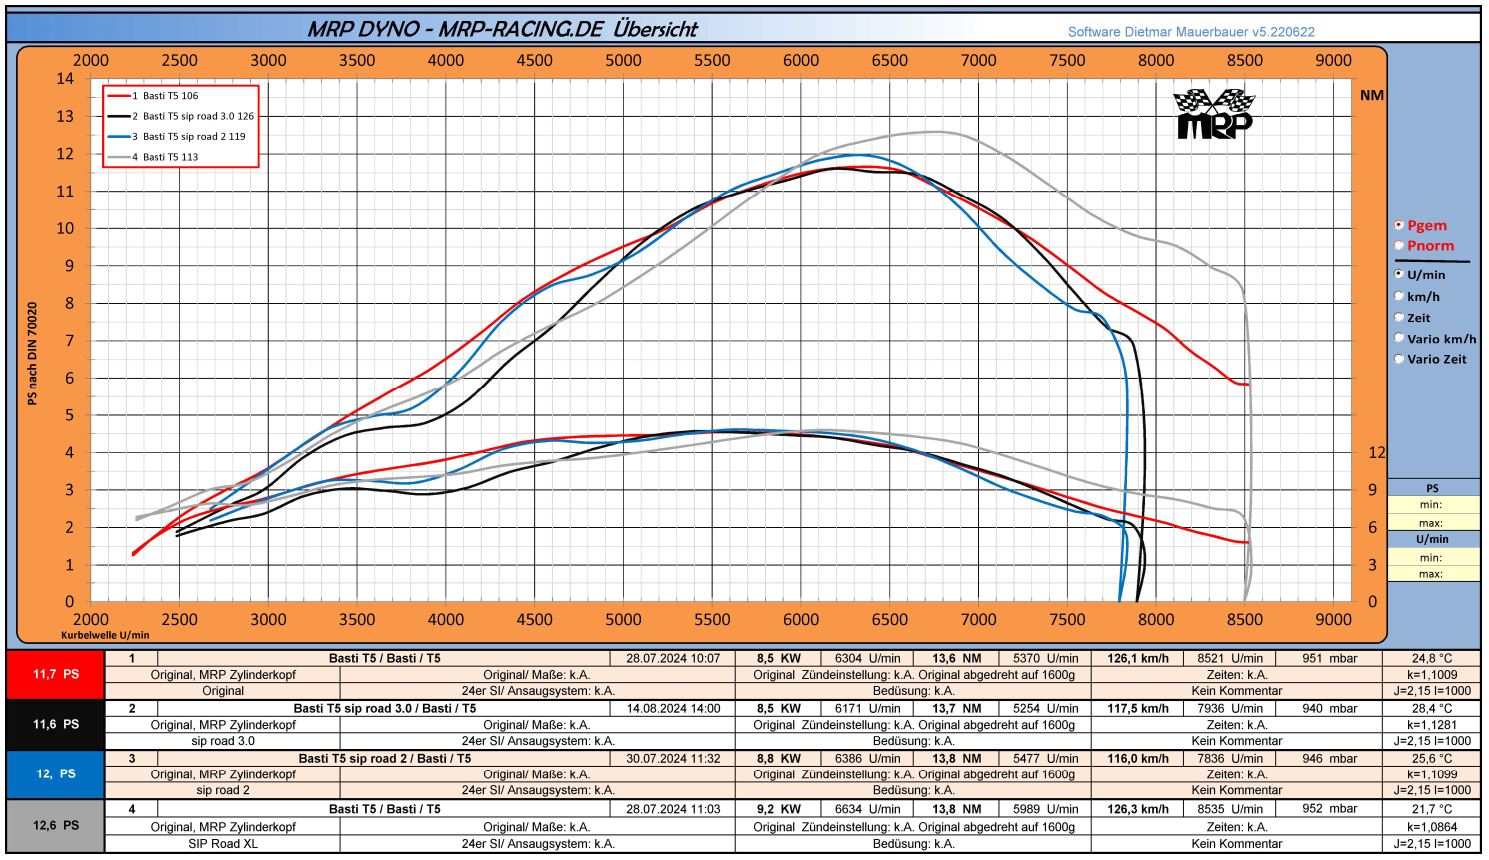Screen dimensions: 1489x860
Task: Click the gray 12,6 PS color block
Action: tap(55, 826)
